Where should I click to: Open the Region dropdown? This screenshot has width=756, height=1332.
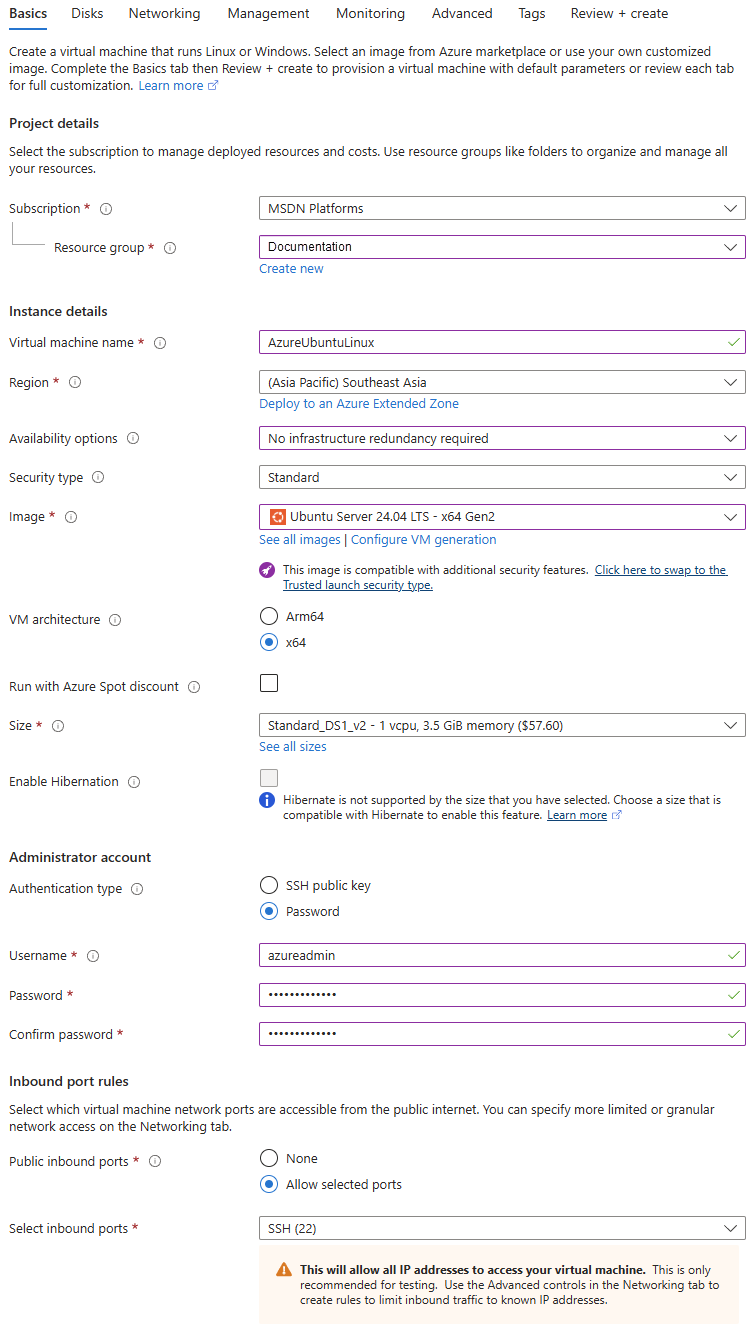(501, 382)
